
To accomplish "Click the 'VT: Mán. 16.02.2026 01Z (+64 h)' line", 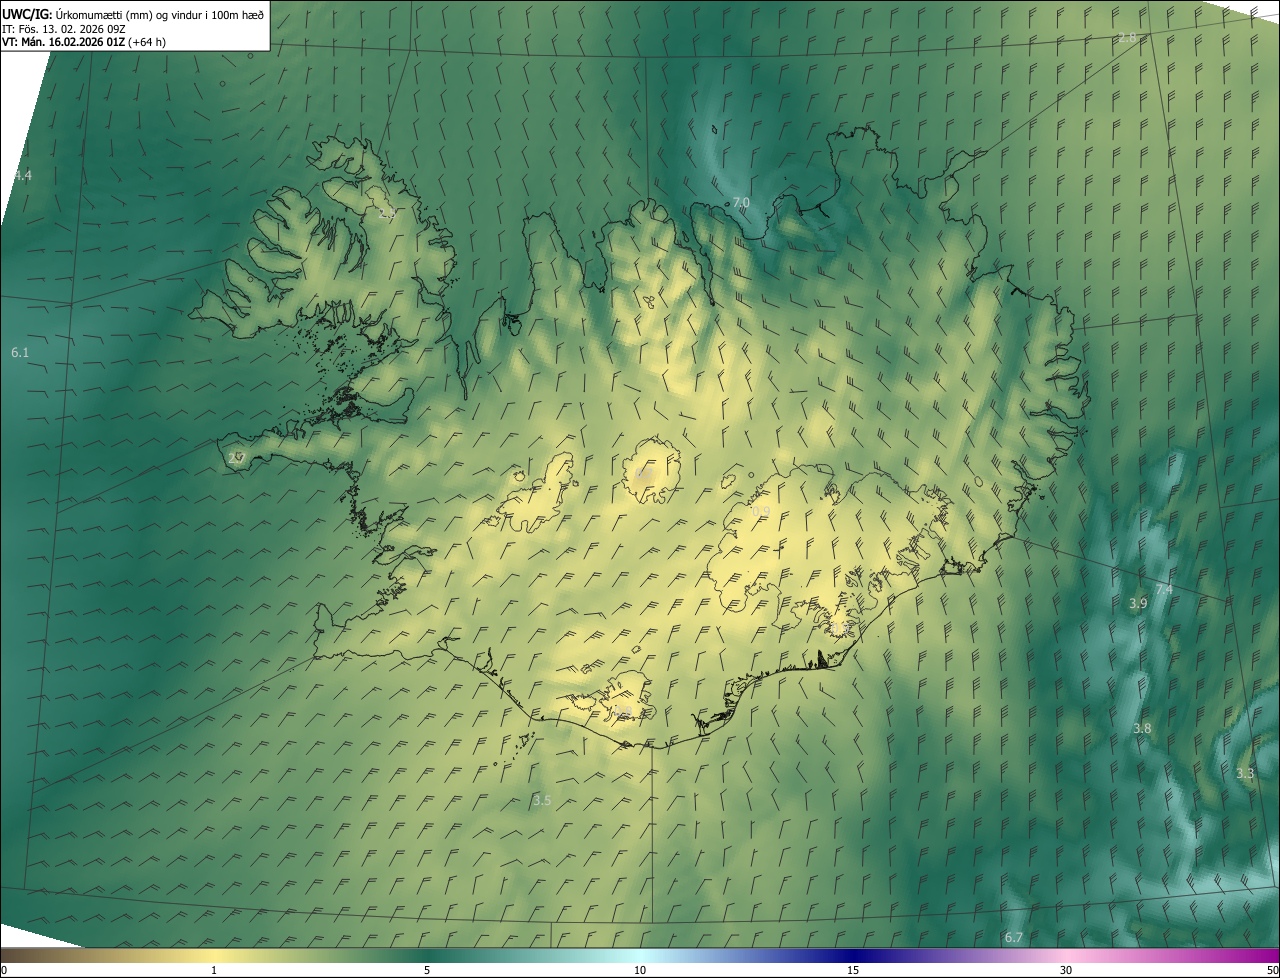I will point(84,42).
